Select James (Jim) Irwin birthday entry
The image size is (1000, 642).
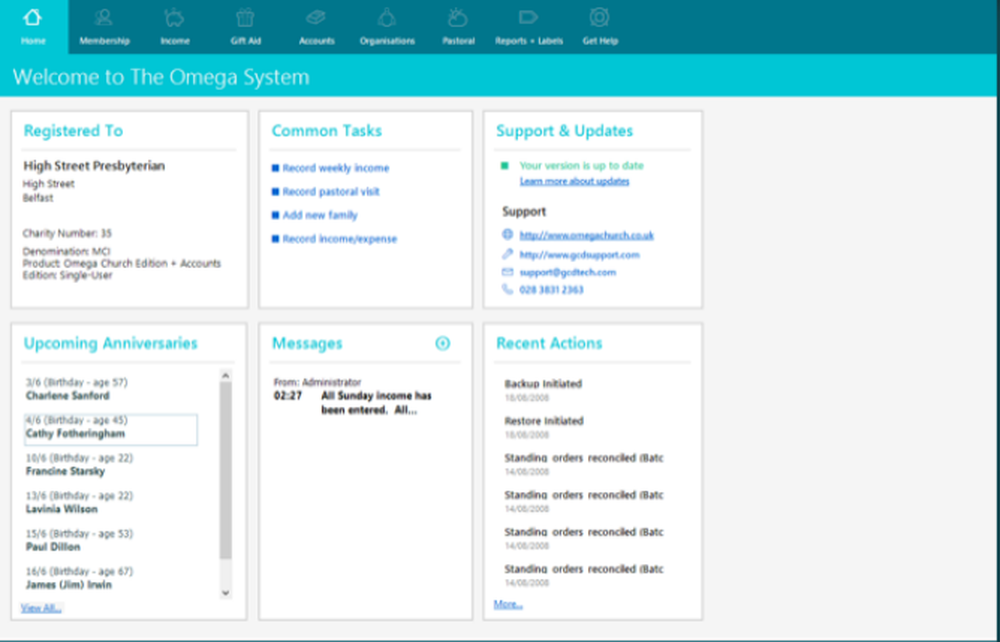click(x=112, y=578)
